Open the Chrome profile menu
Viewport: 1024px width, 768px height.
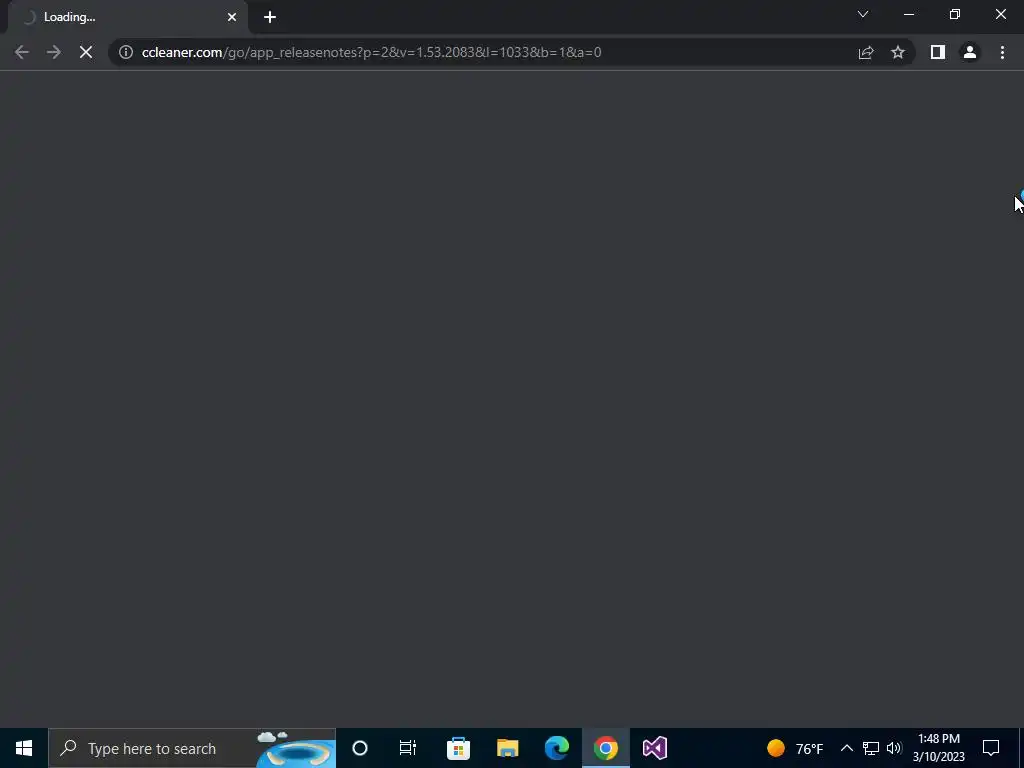click(970, 52)
